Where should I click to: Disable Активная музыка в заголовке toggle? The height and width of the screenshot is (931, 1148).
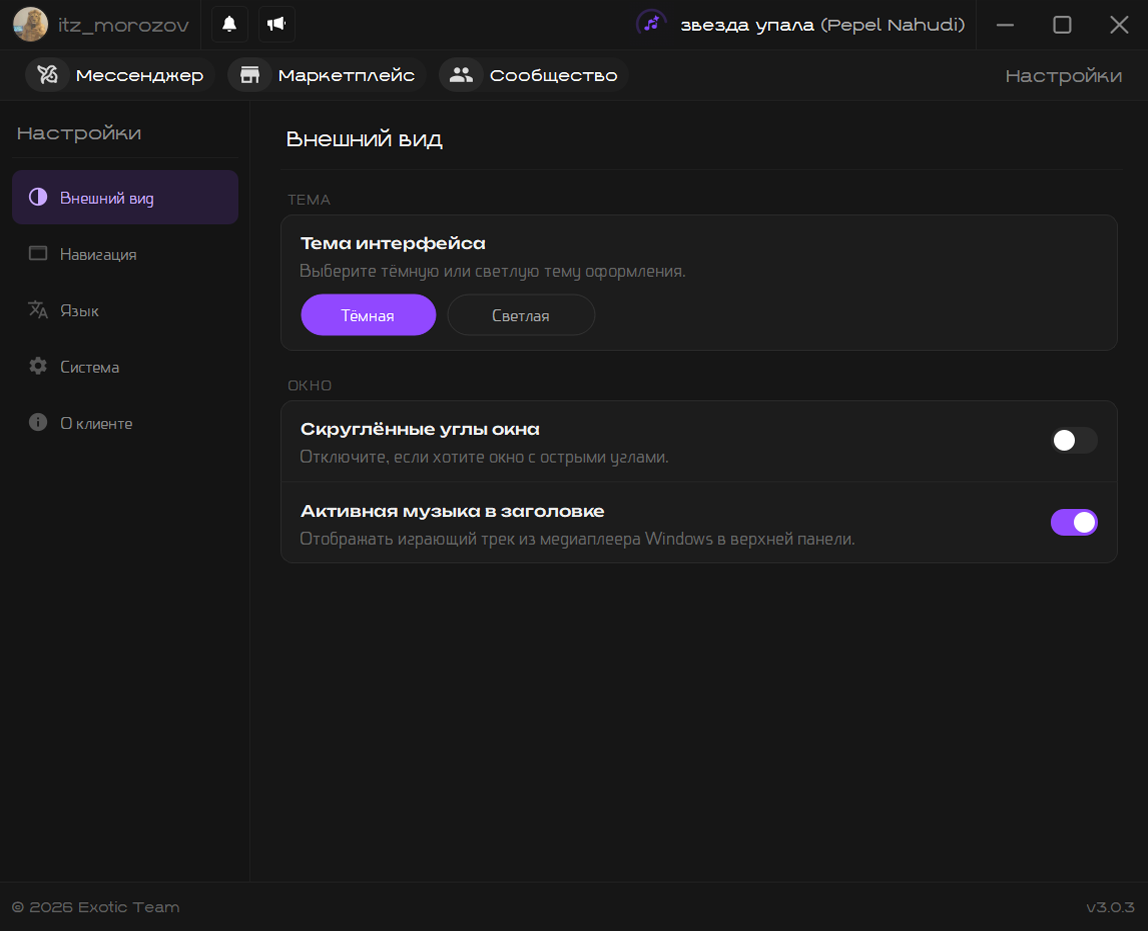click(1074, 522)
